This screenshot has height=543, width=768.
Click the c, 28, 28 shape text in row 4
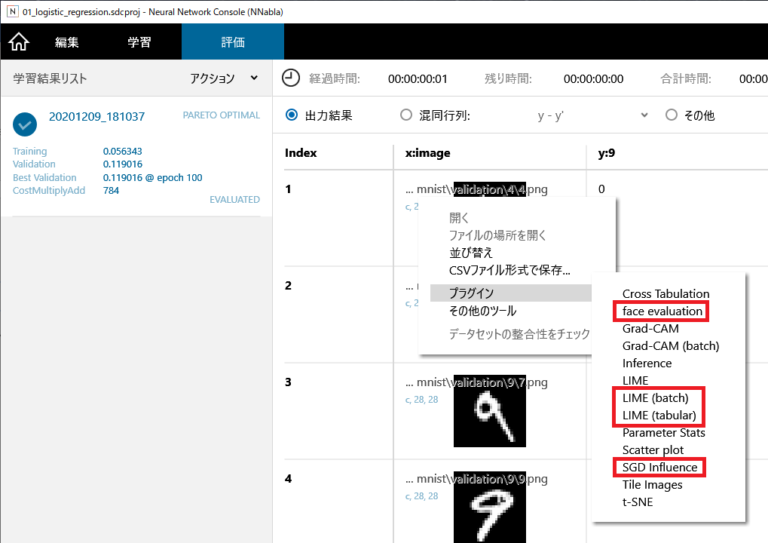tap(422, 496)
